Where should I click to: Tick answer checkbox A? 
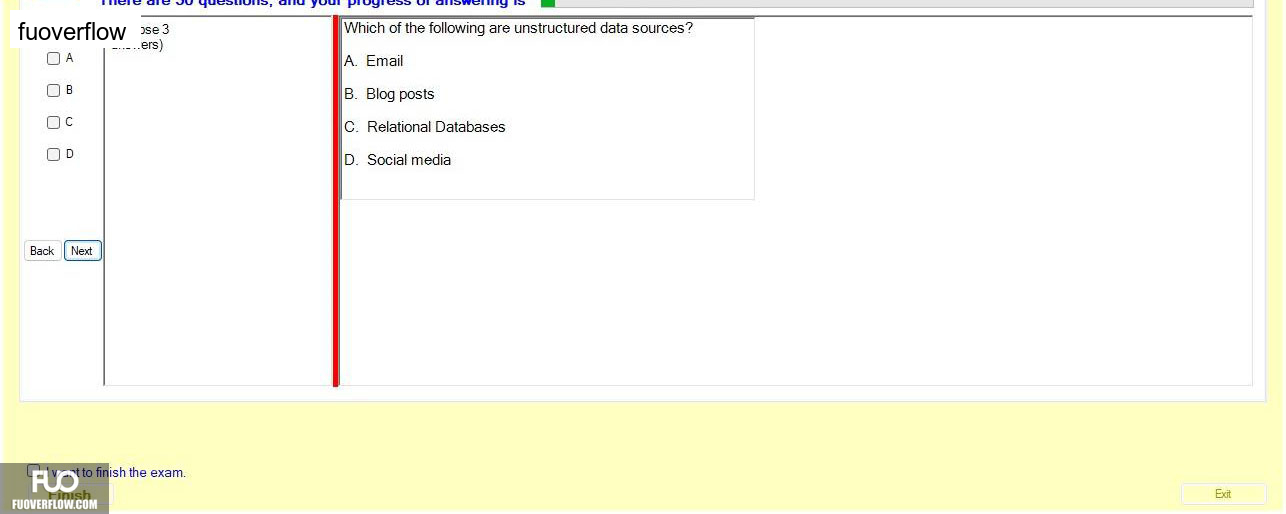pyautogui.click(x=54, y=58)
